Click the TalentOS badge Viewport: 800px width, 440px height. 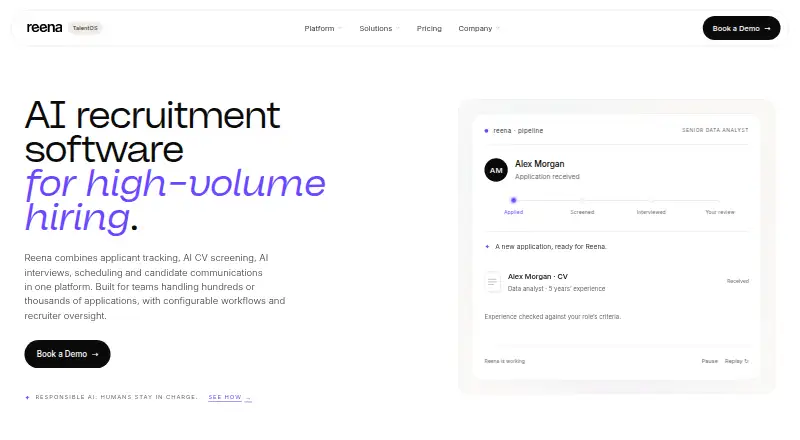point(85,28)
